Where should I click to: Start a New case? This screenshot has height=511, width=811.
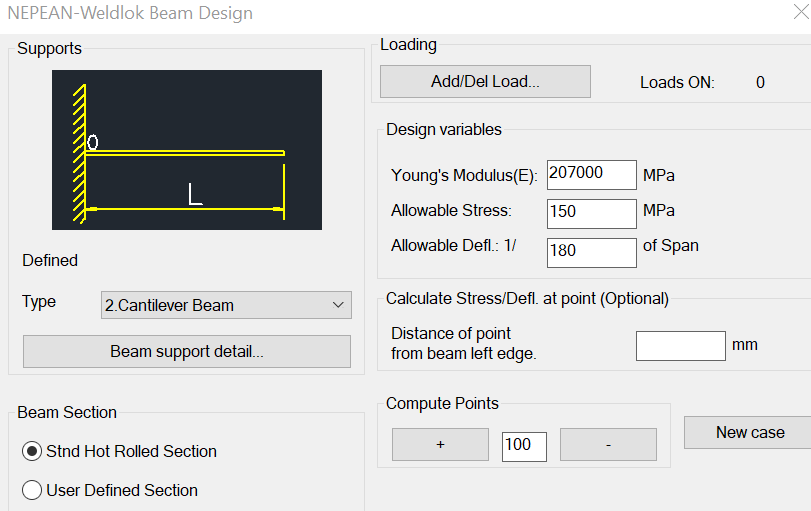click(749, 432)
